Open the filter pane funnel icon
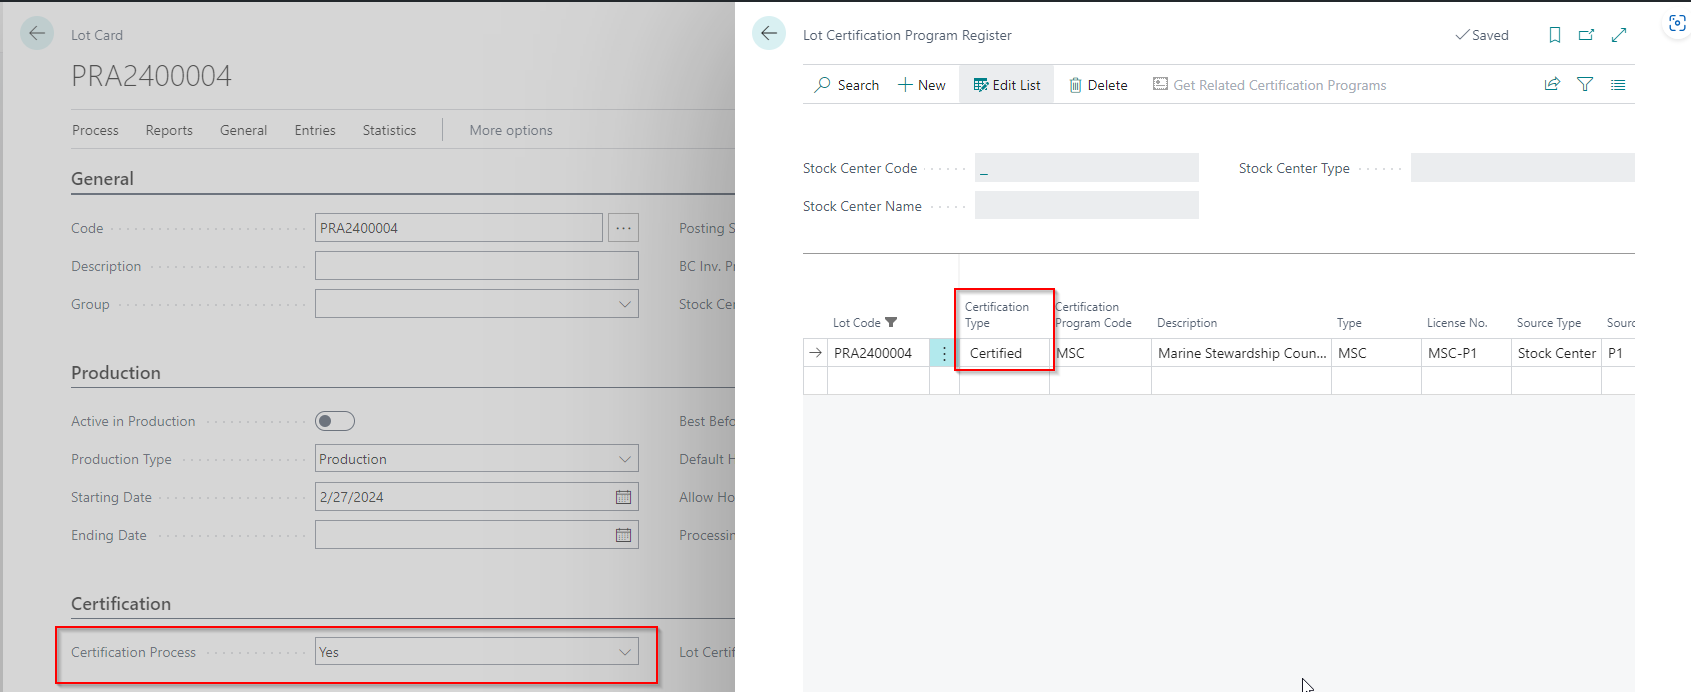Image resolution: width=1691 pixels, height=692 pixels. point(1585,85)
